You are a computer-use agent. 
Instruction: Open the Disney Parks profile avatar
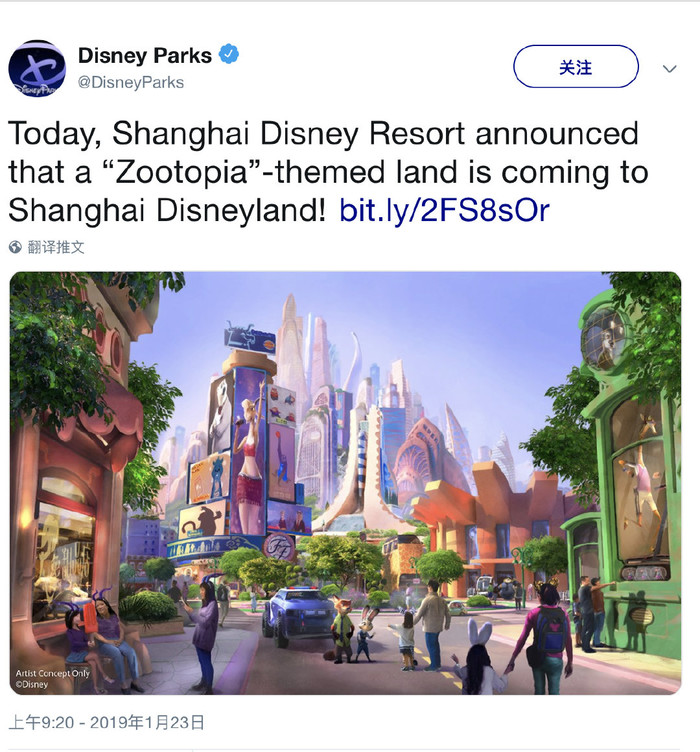tap(37, 69)
